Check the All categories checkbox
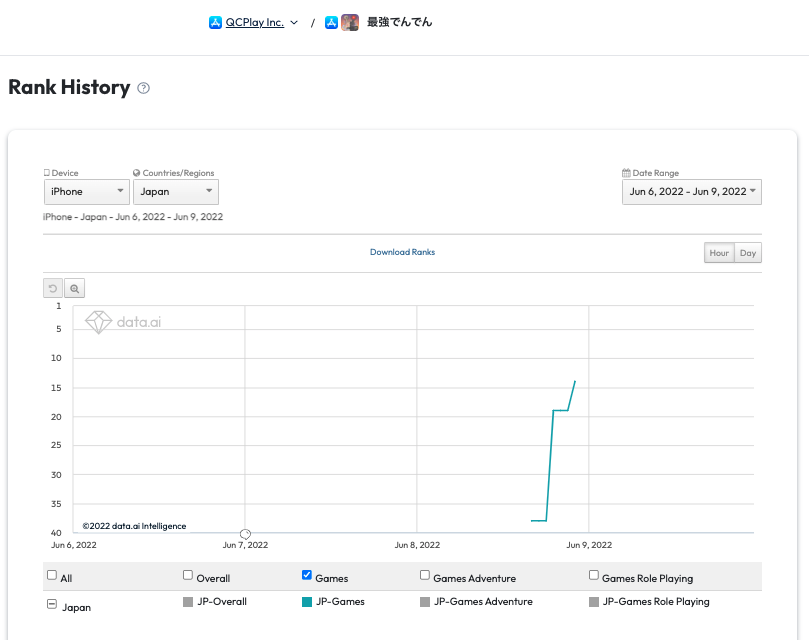809x640 pixels. tap(52, 576)
